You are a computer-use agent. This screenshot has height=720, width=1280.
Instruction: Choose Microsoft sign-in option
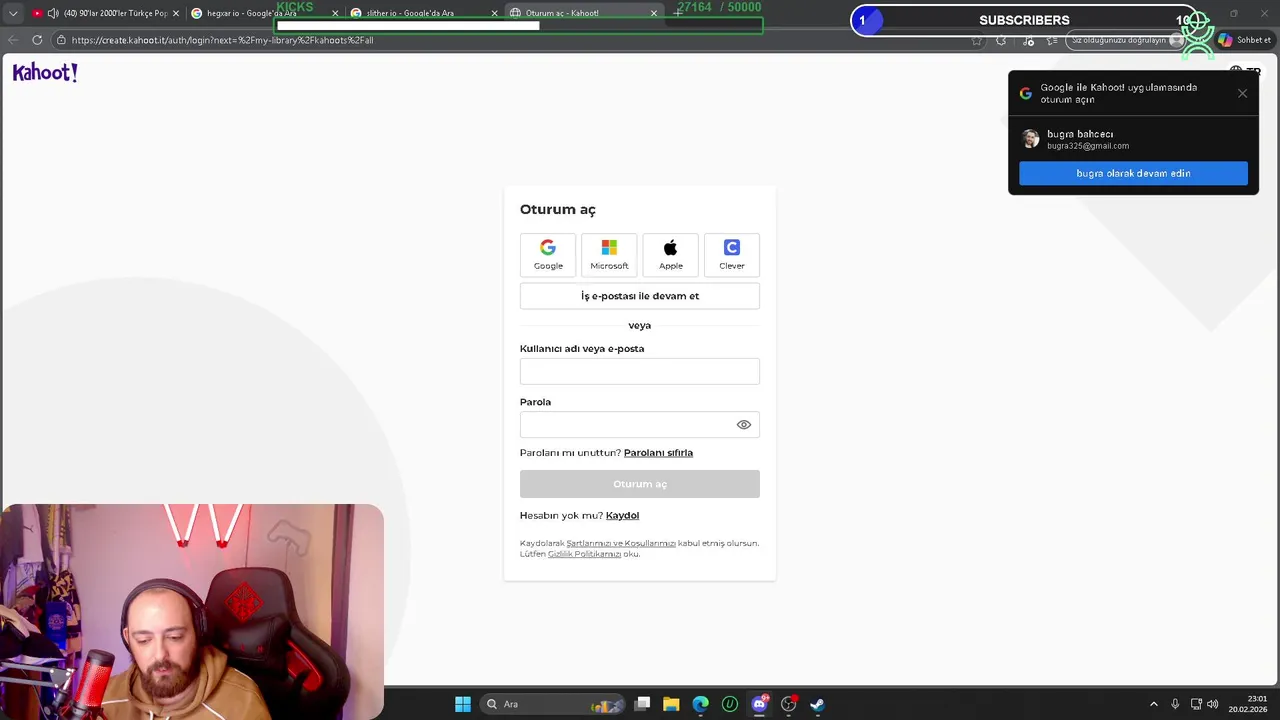(609, 255)
